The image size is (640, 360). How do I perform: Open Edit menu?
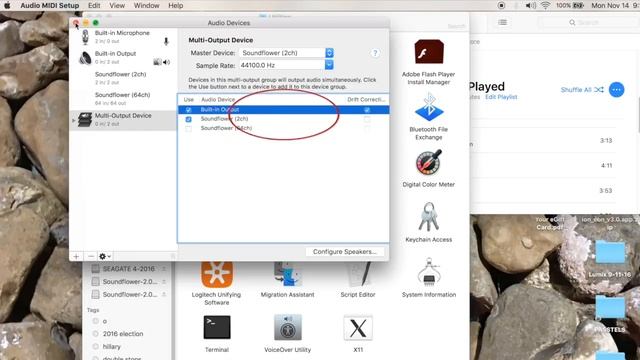click(94, 6)
